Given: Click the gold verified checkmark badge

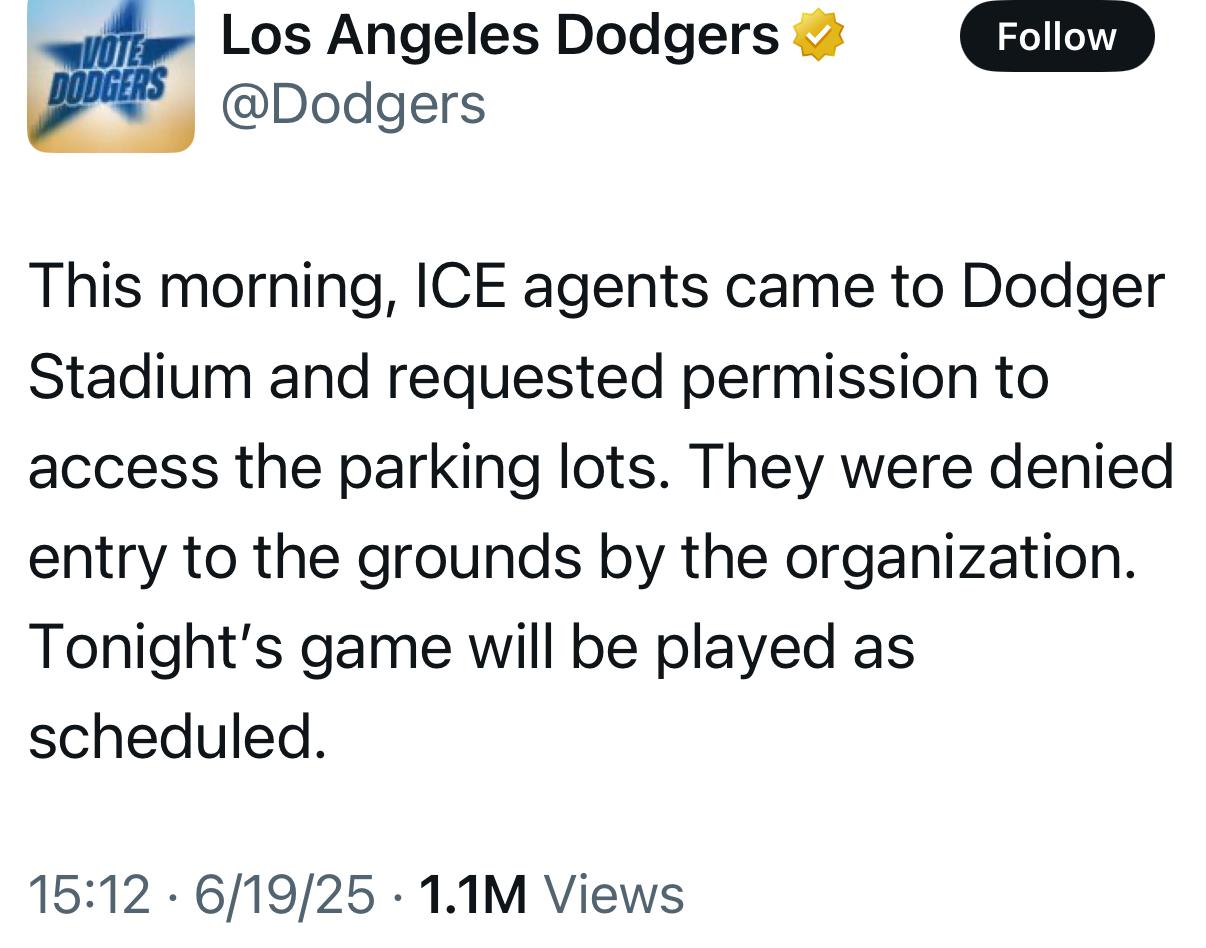Looking at the screenshot, I should click(818, 38).
